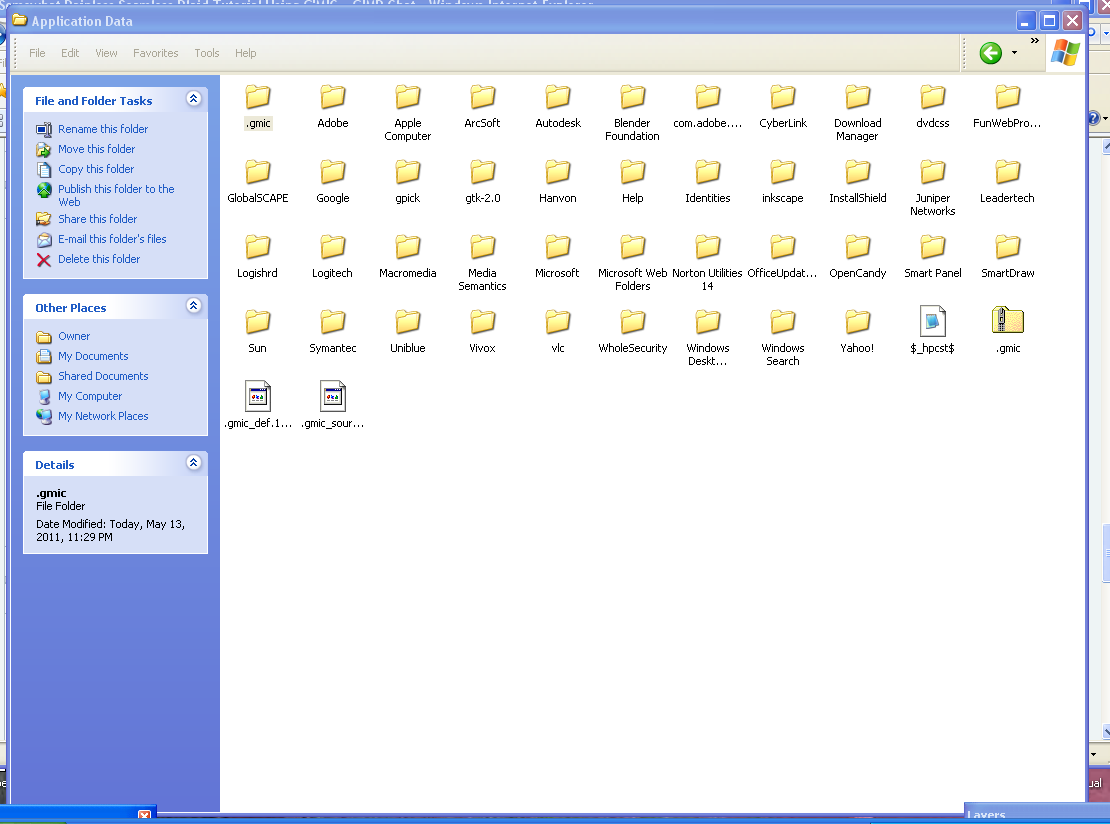Open the Edit menu
The height and width of the screenshot is (824, 1110).
click(x=70, y=53)
